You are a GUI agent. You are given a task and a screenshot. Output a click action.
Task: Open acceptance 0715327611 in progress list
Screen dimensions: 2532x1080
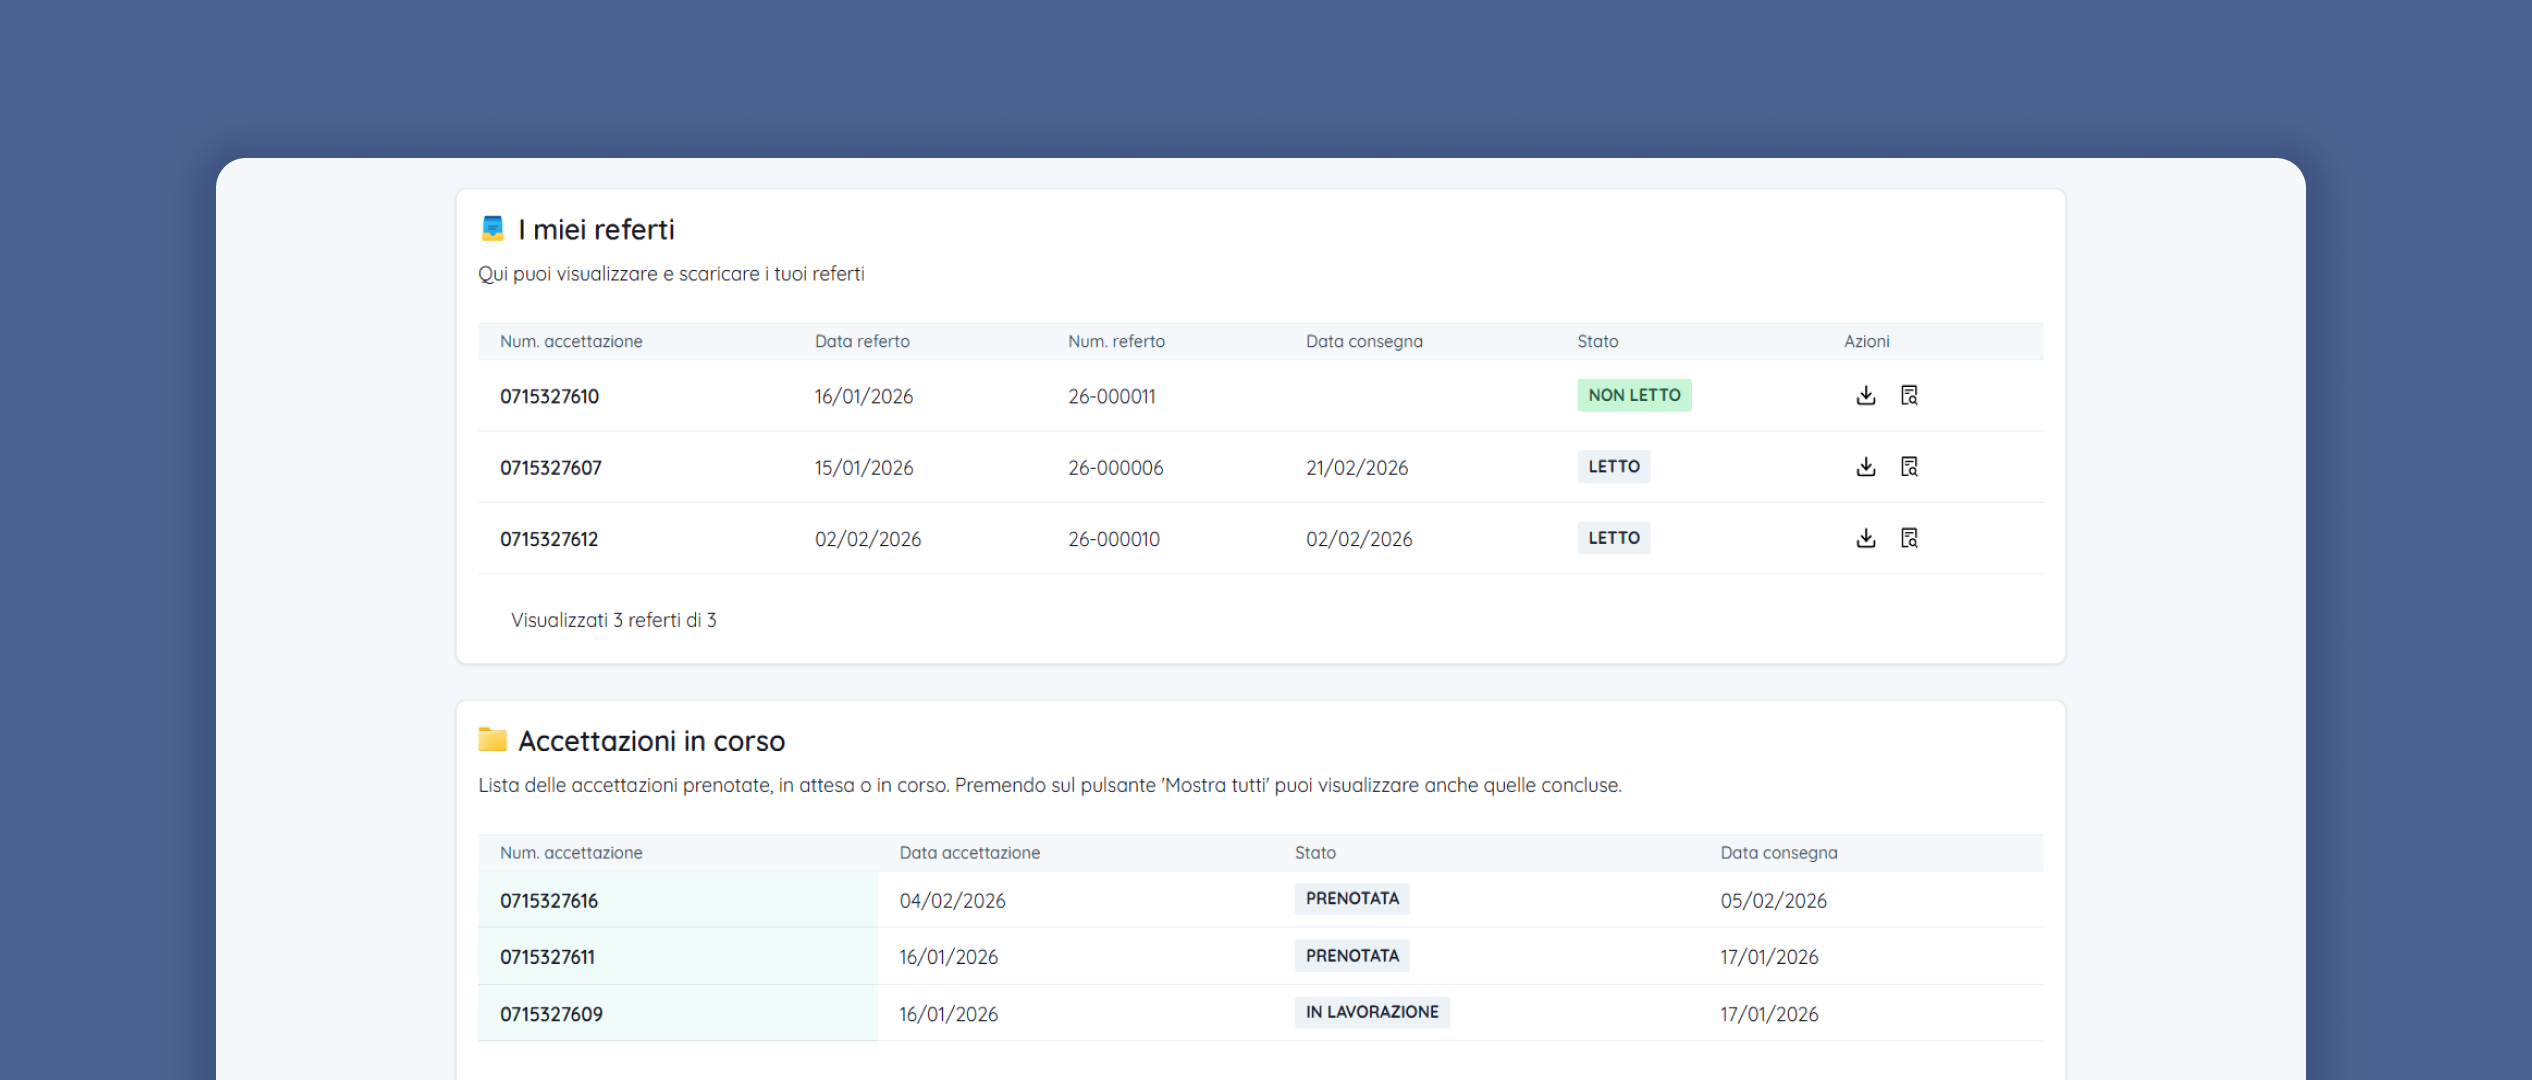click(547, 957)
